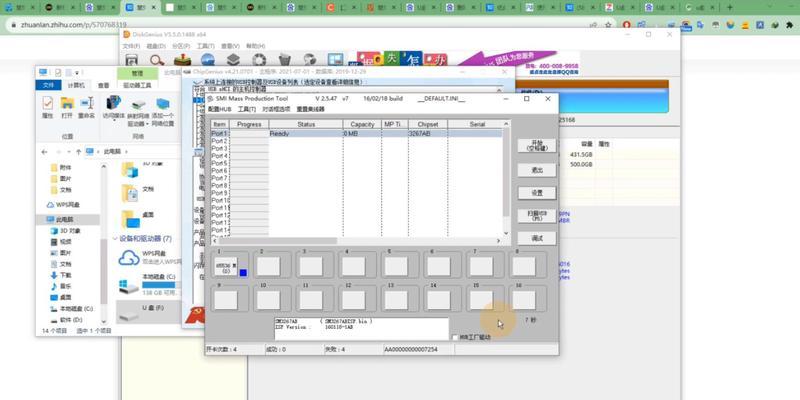The image size is (800, 400).
Task: Enable the factory driver checkbox
Action: [x=454, y=337]
